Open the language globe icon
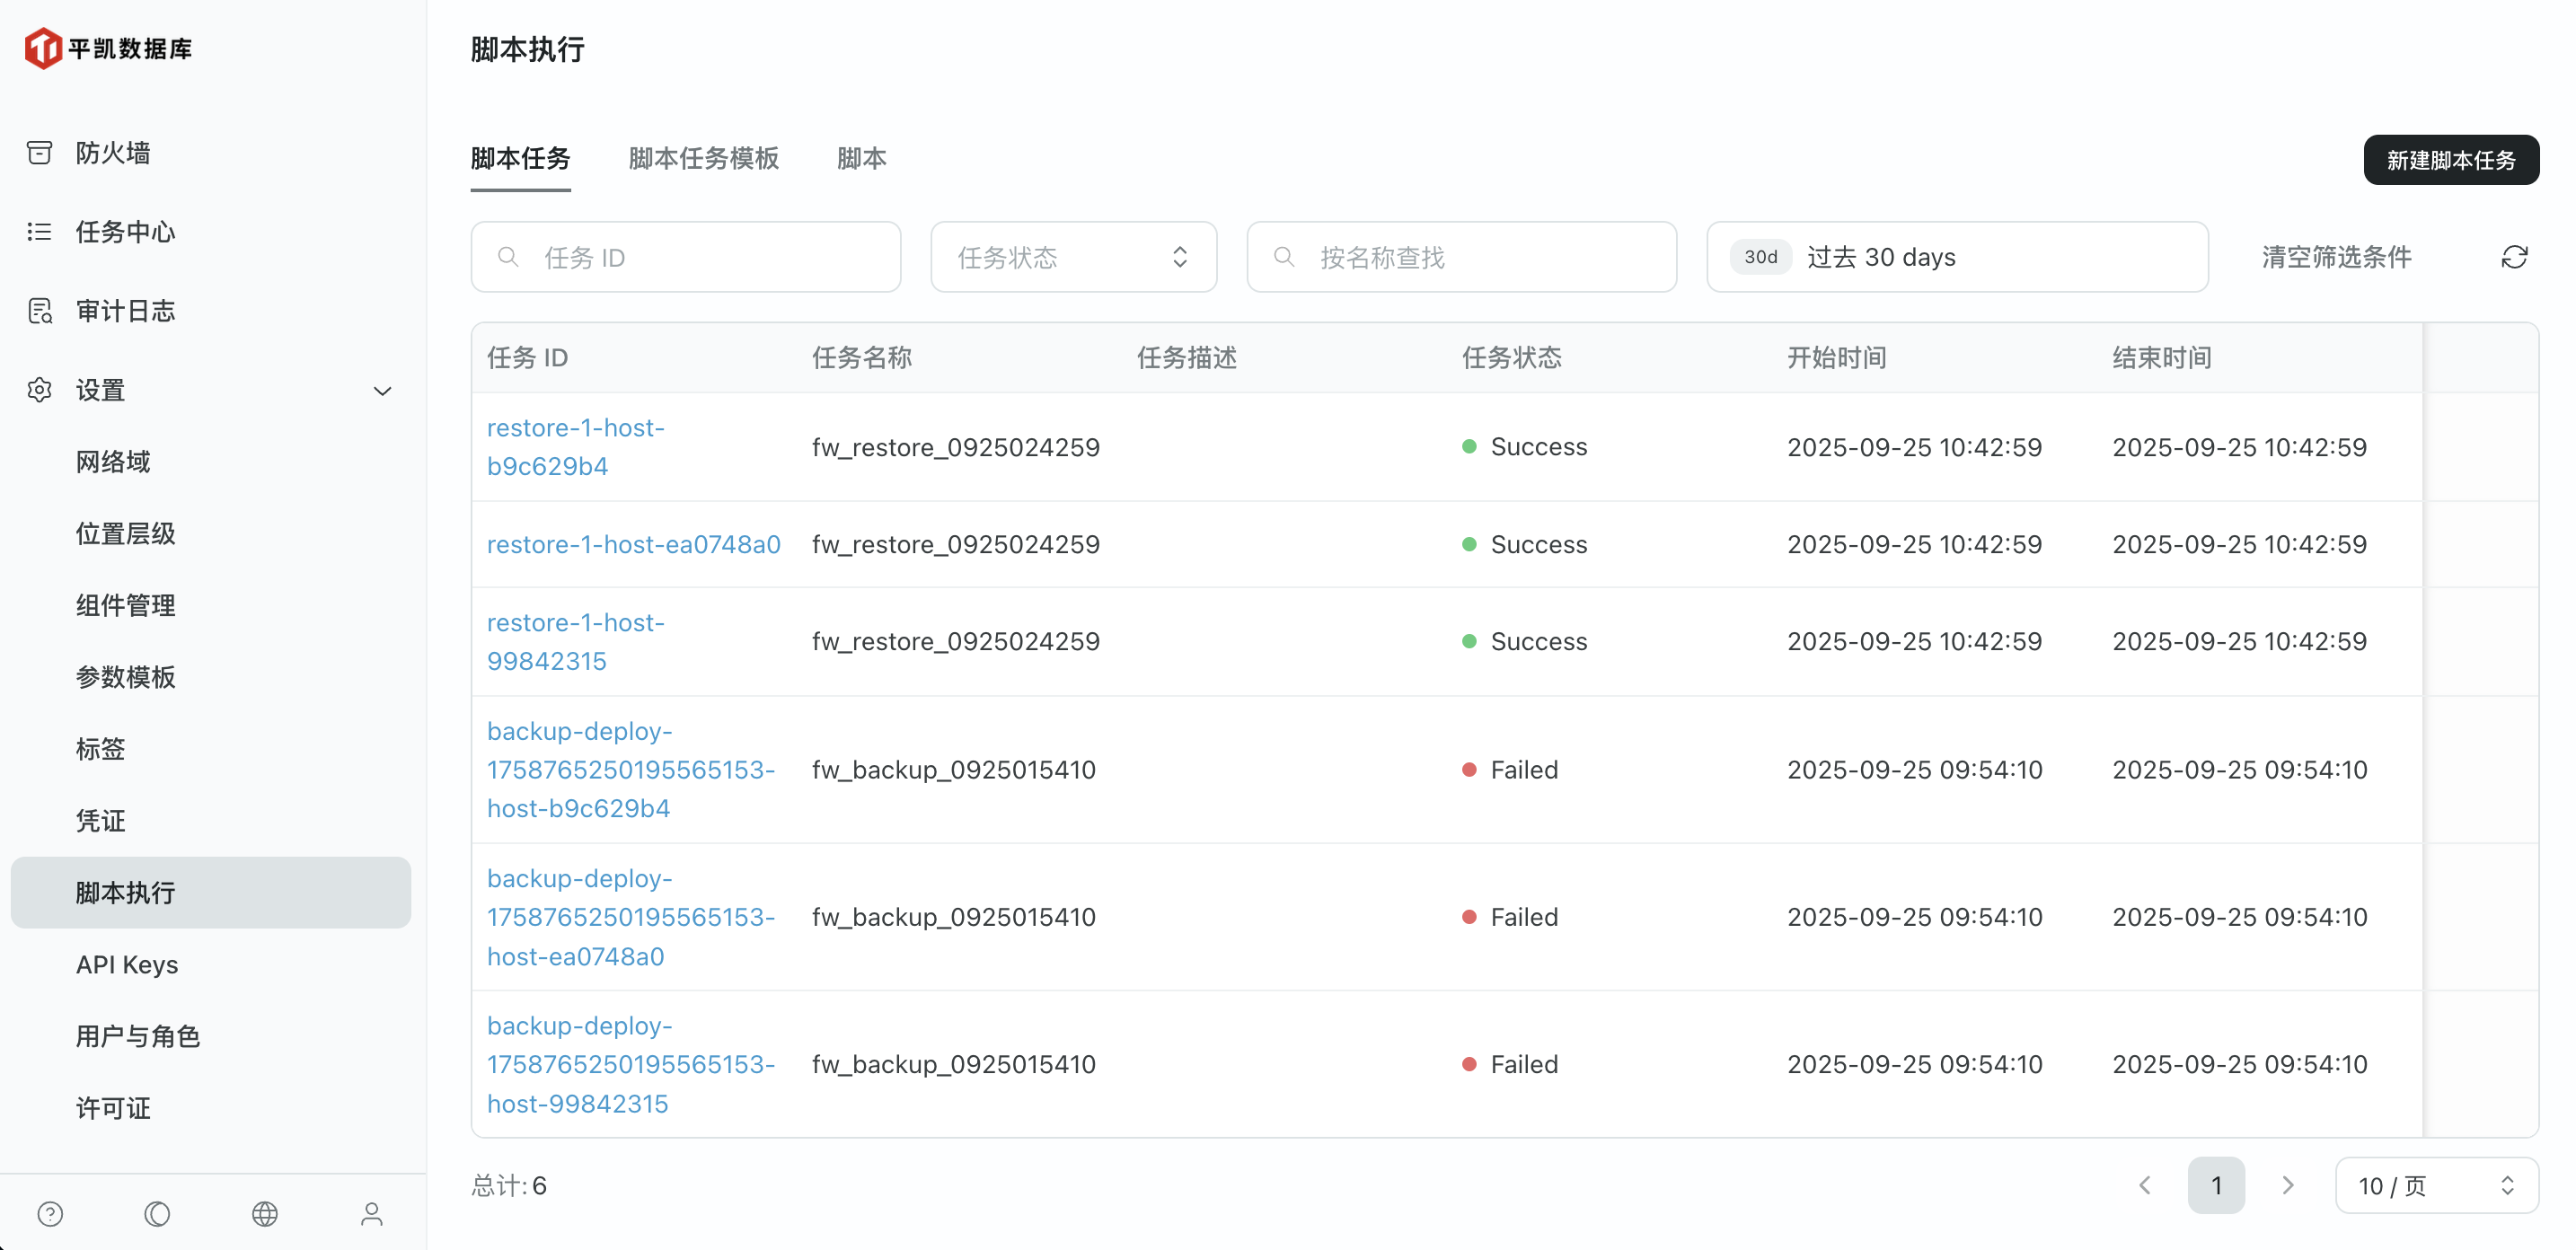The height and width of the screenshot is (1250, 2576). (265, 1214)
